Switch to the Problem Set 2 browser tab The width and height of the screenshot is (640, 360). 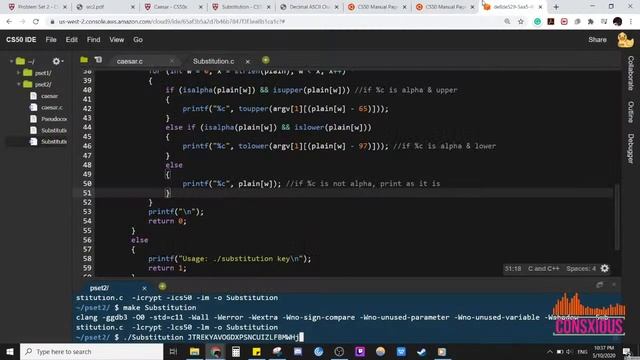[x=38, y=7]
